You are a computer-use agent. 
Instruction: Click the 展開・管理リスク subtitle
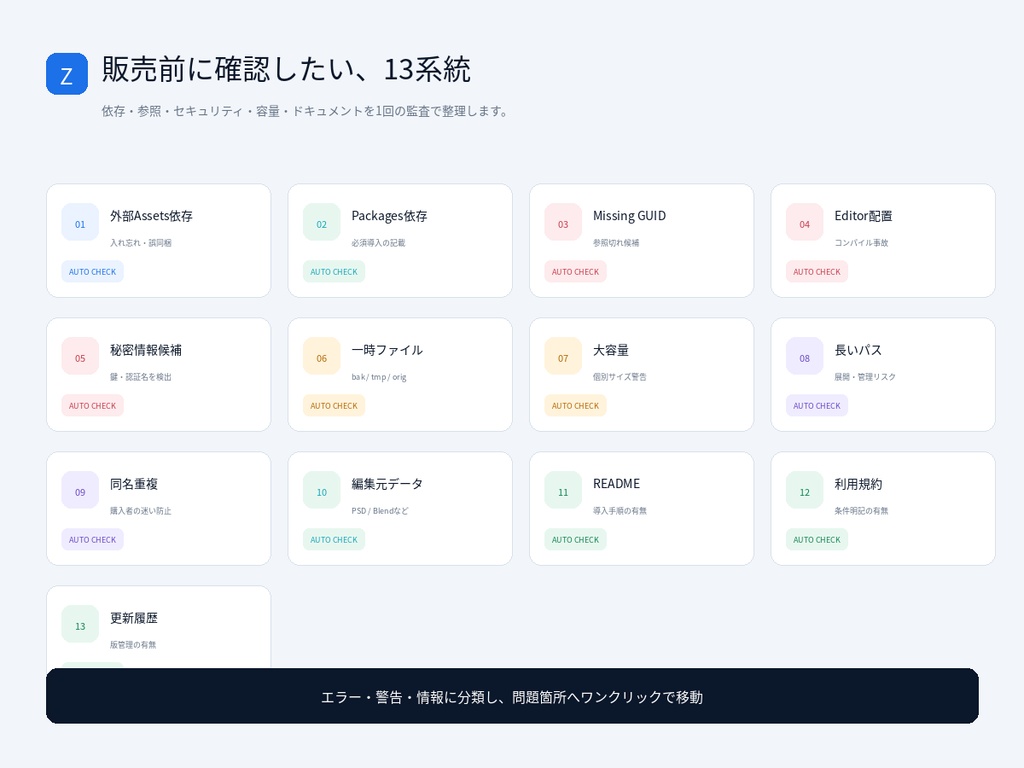tap(865, 377)
